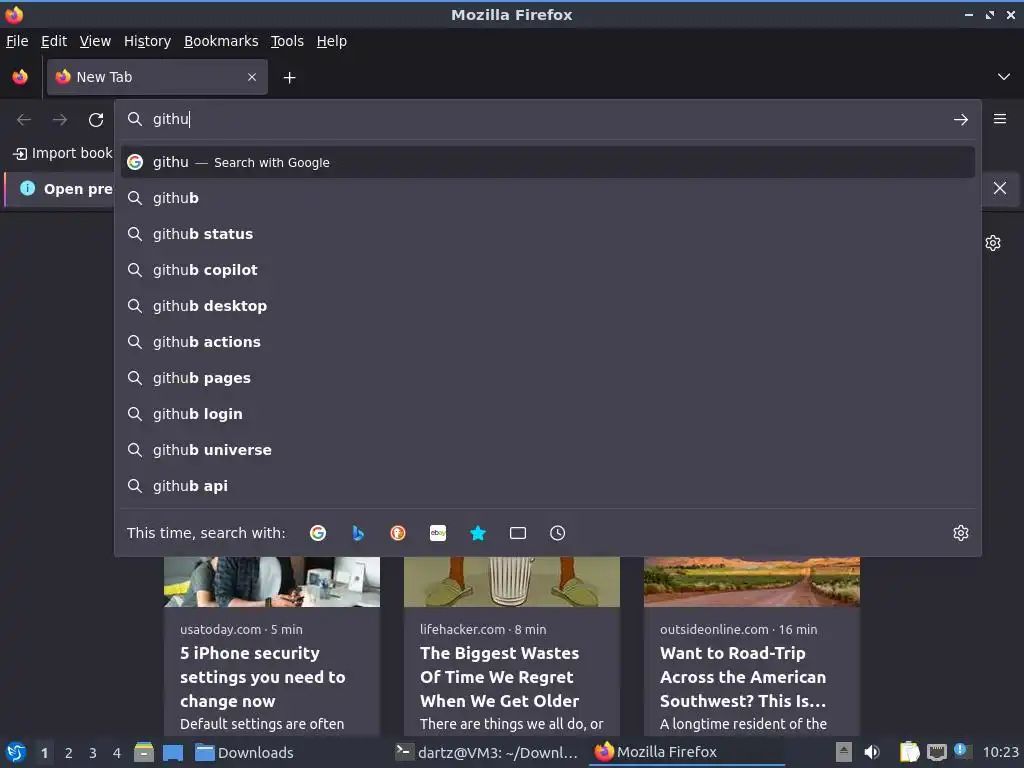Click Import bookmarks toolbar button
1024x768 pixels.
pos(63,153)
